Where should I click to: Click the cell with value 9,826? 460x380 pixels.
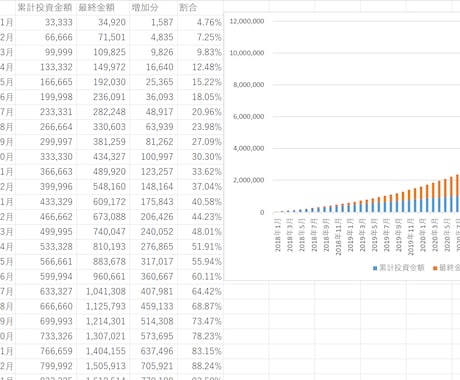[x=154, y=52]
